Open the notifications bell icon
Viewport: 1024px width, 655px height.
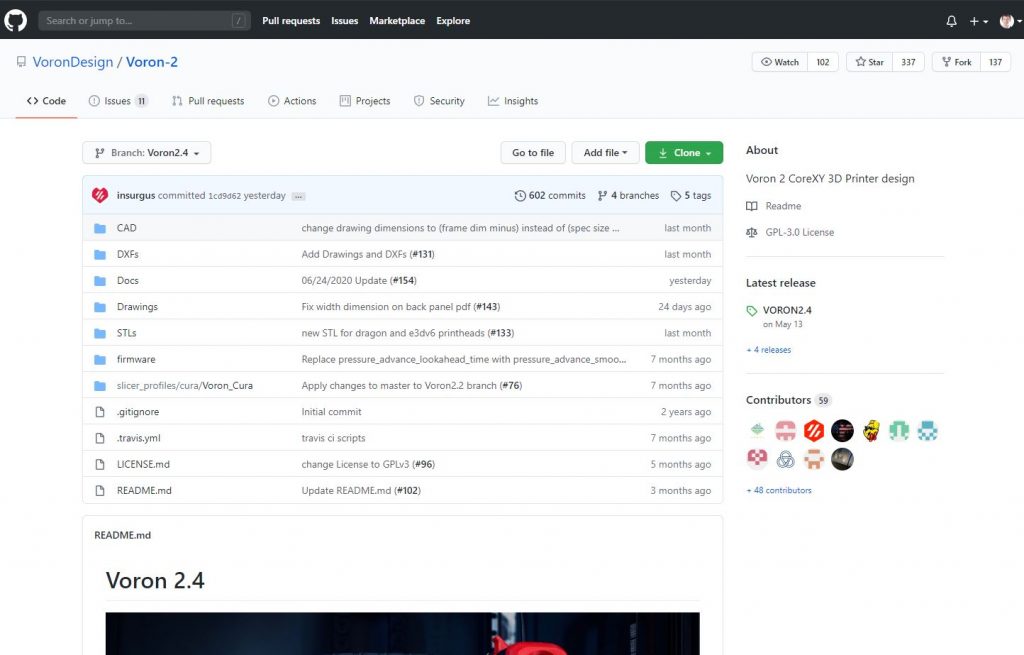(951, 21)
